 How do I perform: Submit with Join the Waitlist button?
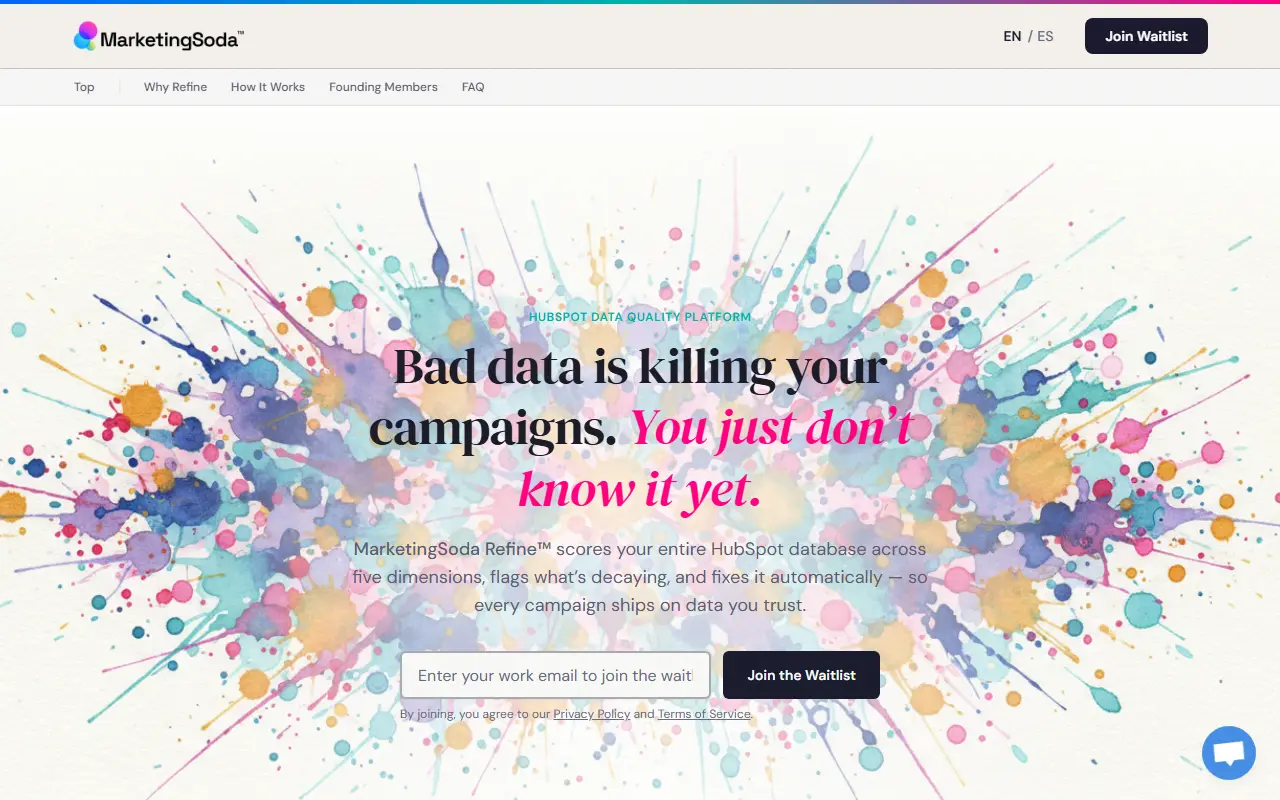[801, 675]
